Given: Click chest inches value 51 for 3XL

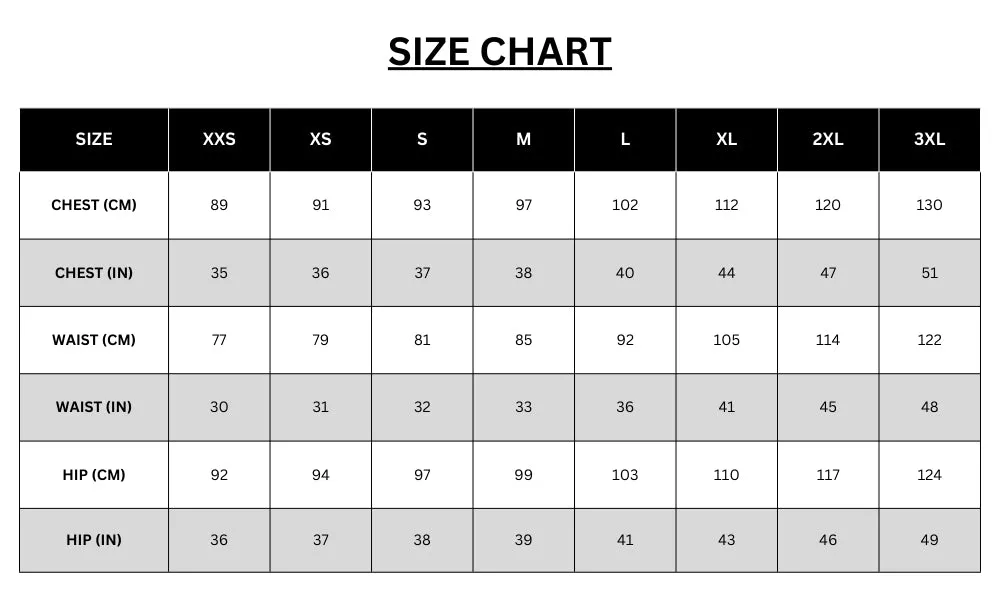Looking at the screenshot, I should [x=929, y=273].
